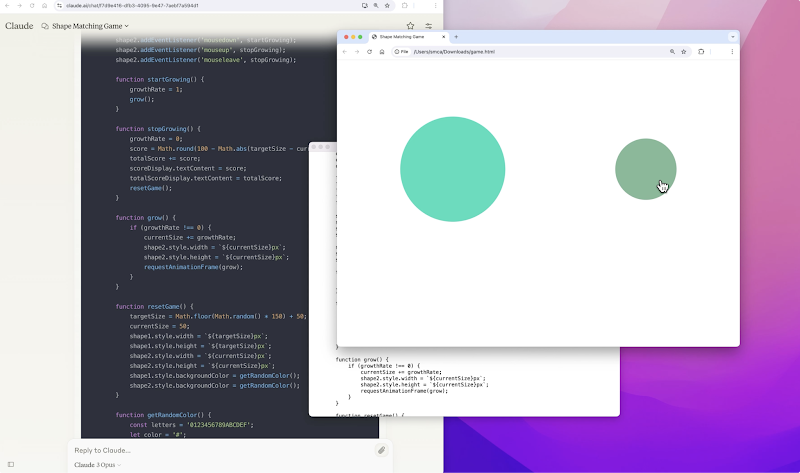Click the zoom magnifier icon in game address bar
The height and width of the screenshot is (473, 800).
click(x=672, y=52)
